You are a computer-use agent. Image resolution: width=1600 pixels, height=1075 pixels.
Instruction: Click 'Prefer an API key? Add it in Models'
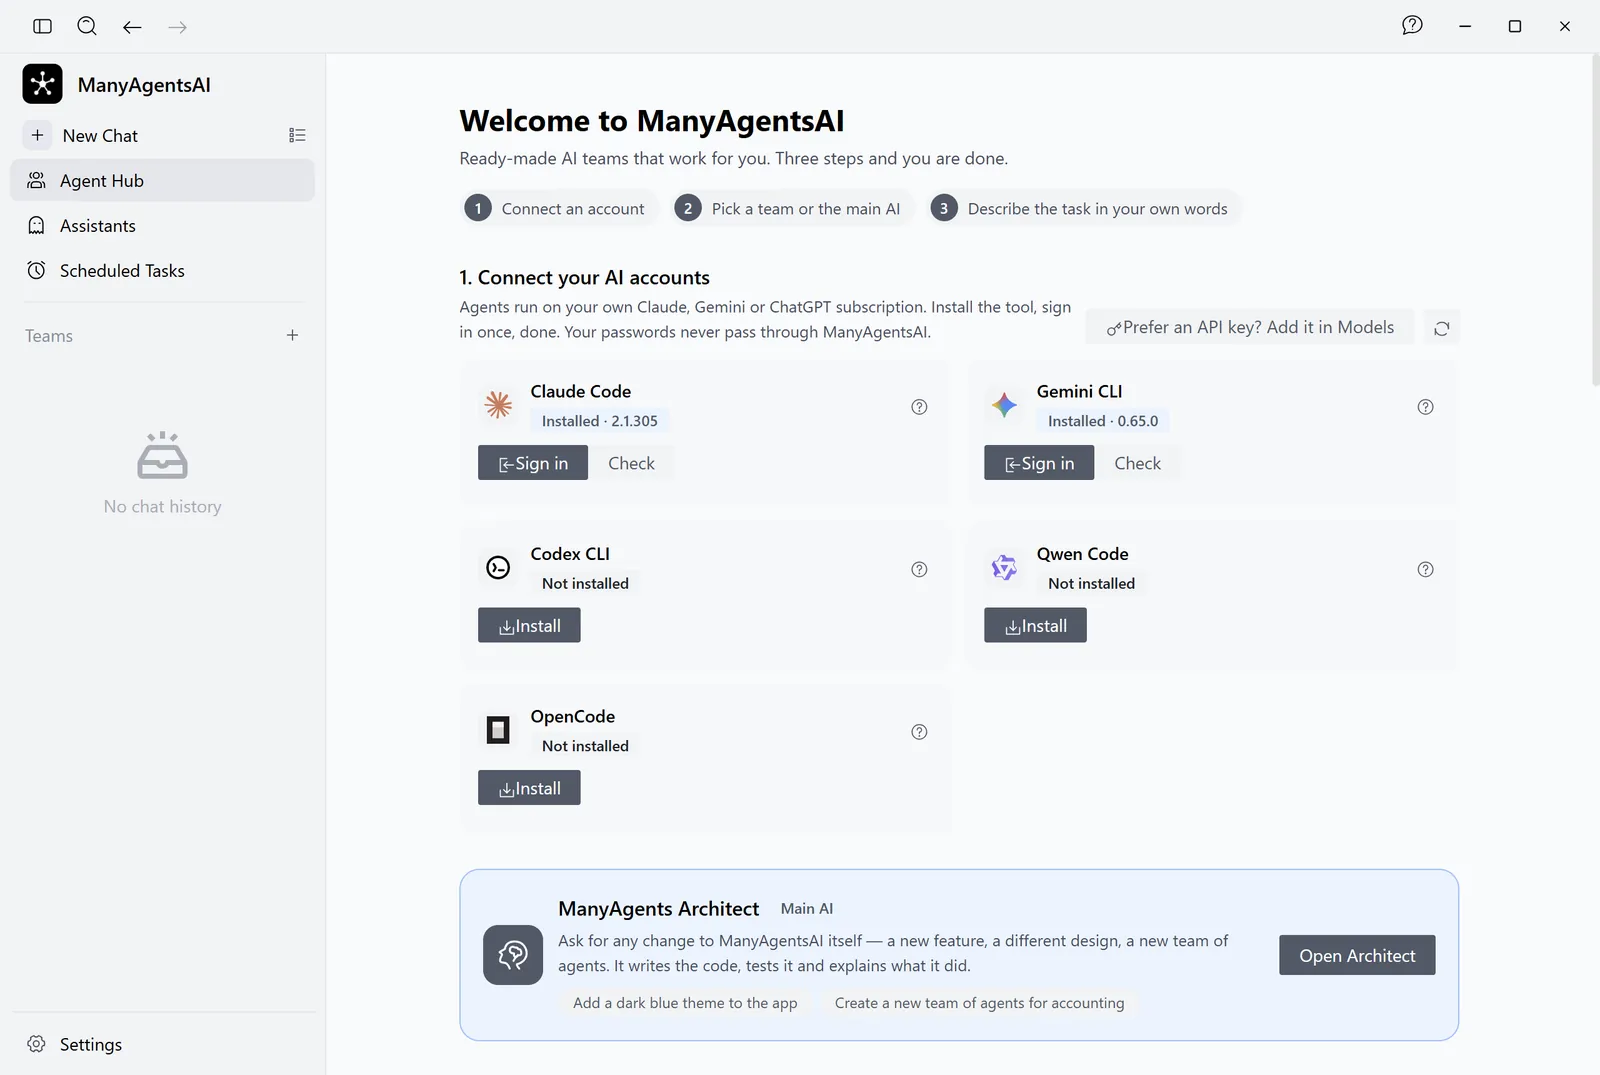pos(1250,327)
